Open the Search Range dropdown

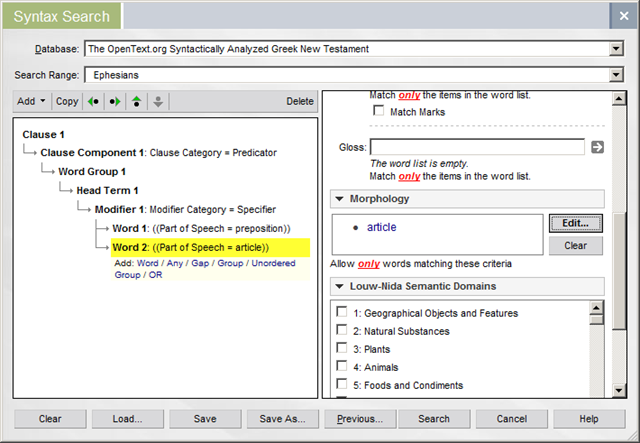point(616,74)
